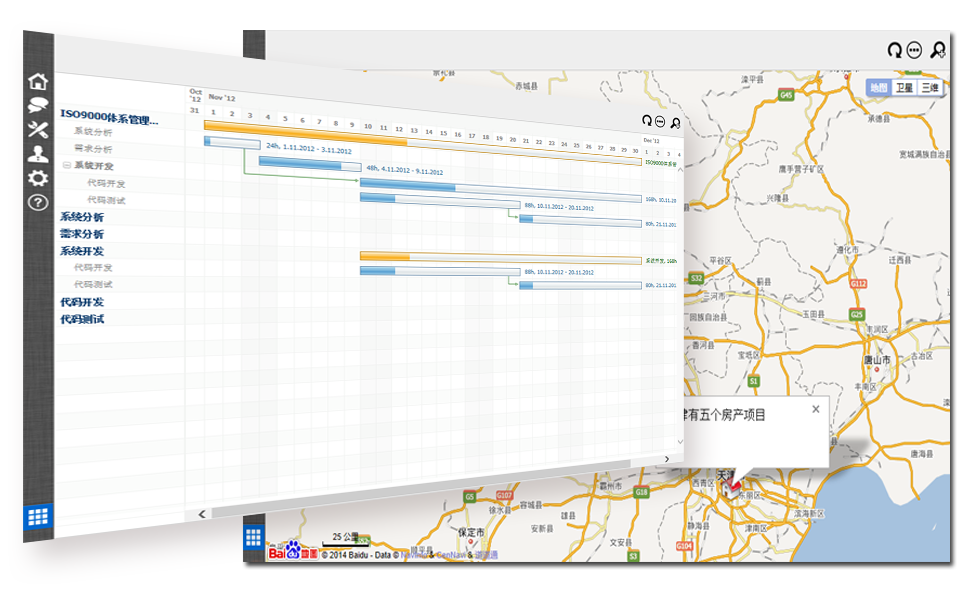Select the bold 系统开发 row

point(82,251)
